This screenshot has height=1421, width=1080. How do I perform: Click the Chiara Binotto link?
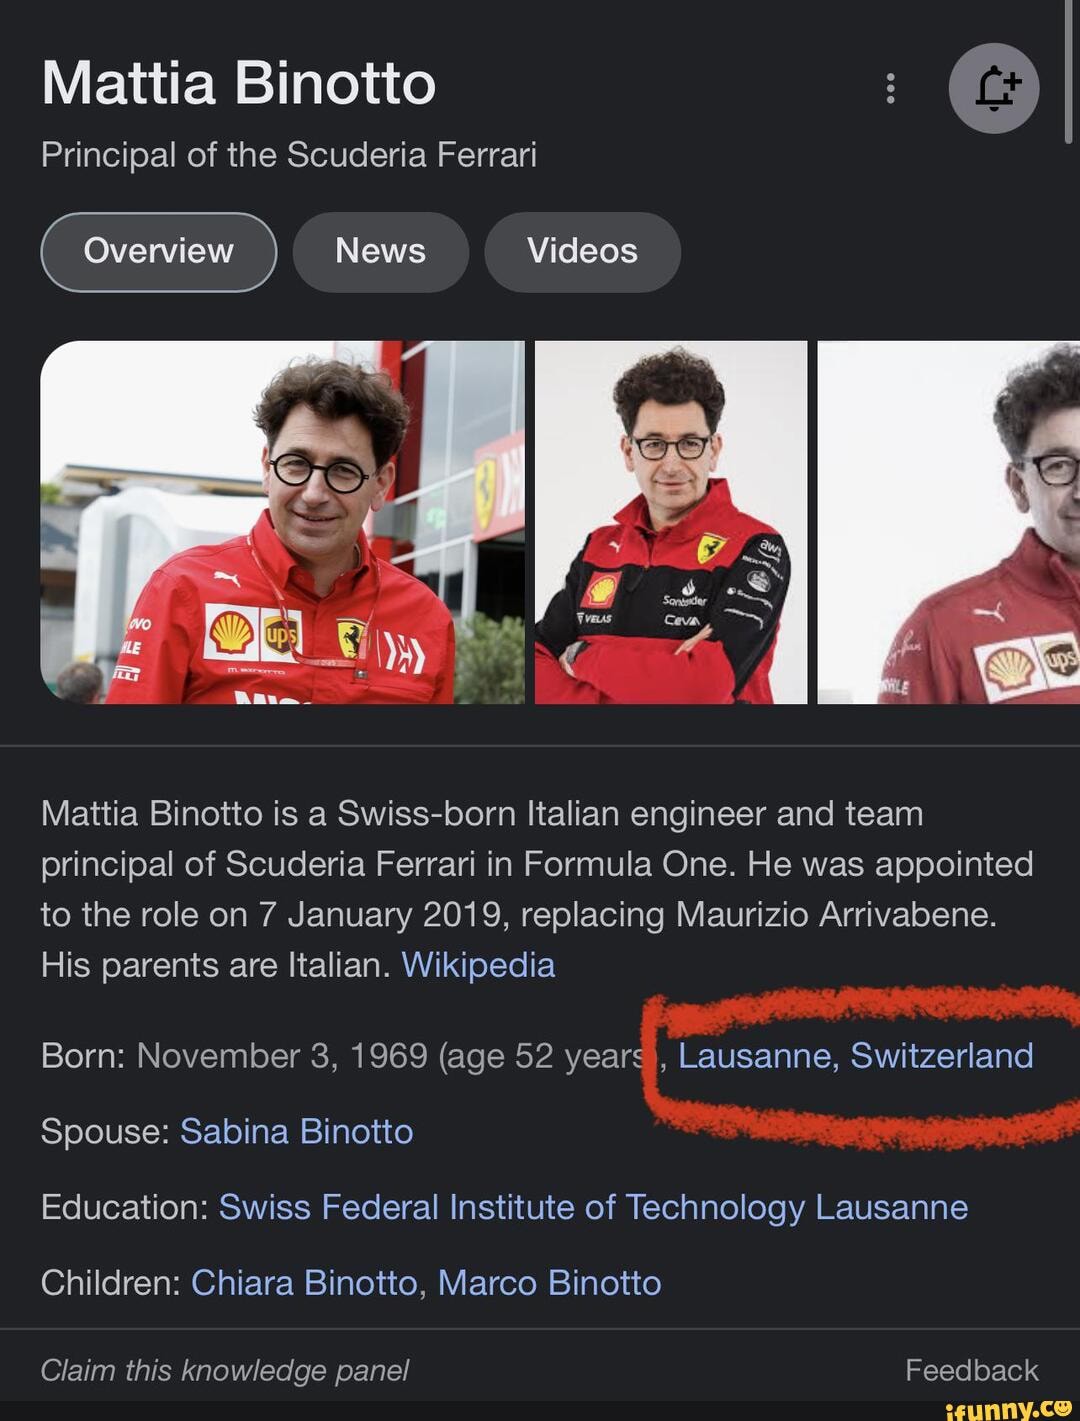pyautogui.click(x=304, y=1283)
